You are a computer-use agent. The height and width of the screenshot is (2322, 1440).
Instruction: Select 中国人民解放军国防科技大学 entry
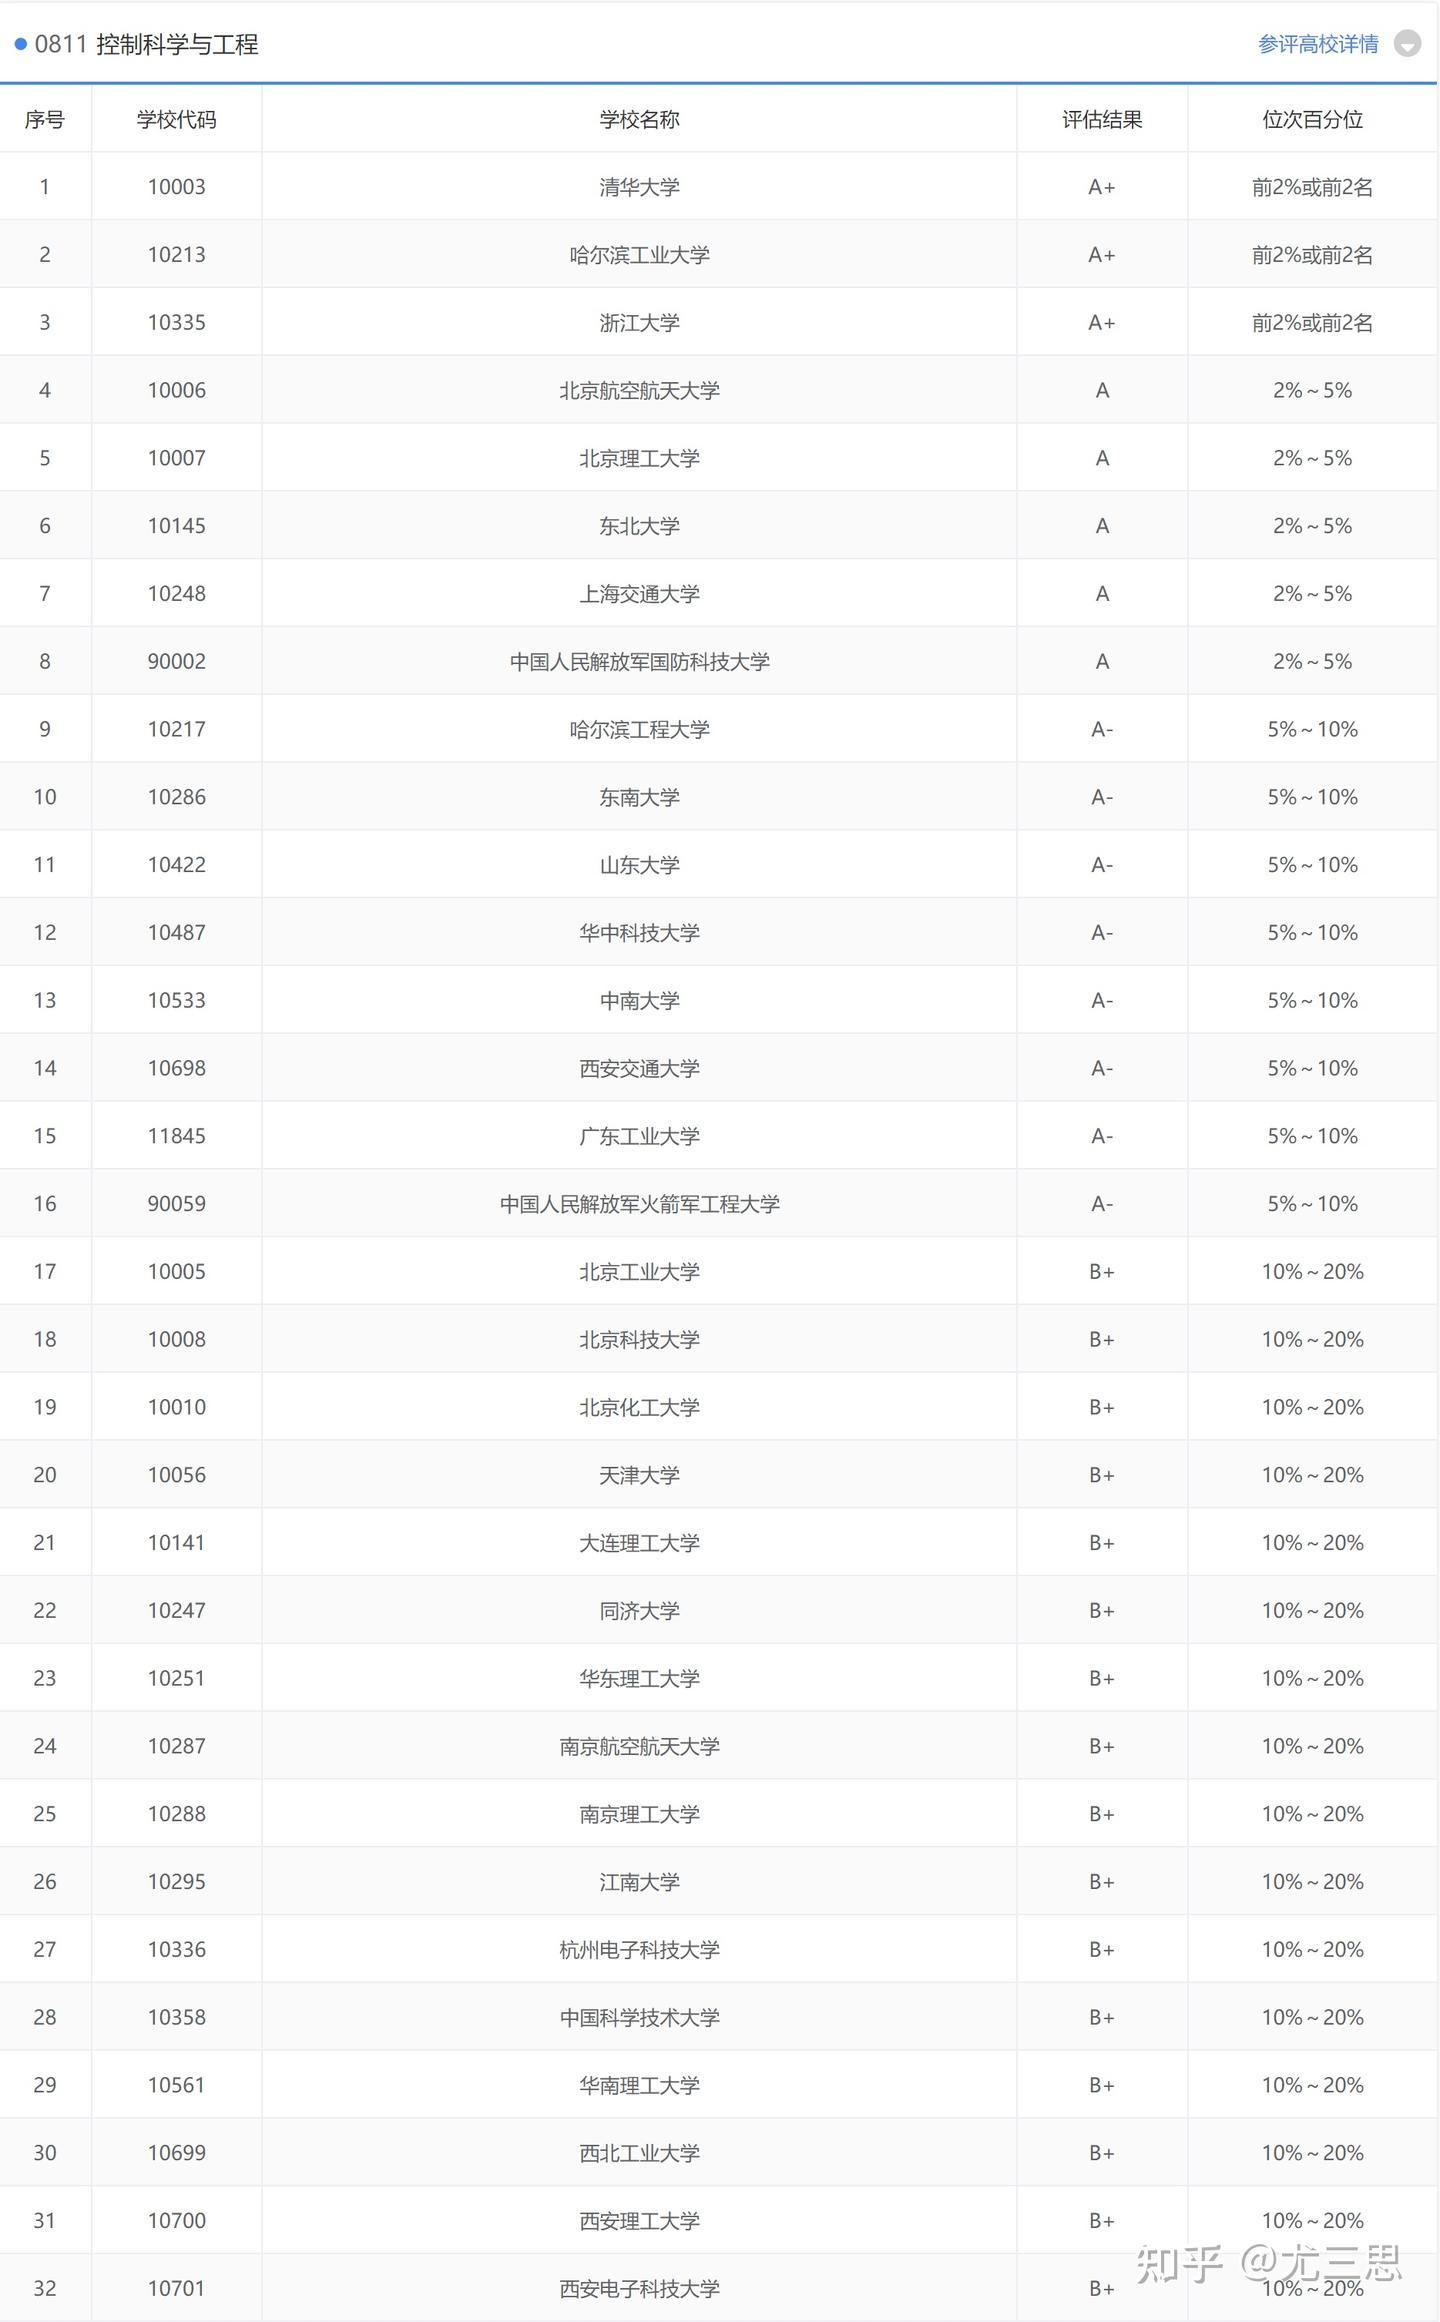[639, 662]
